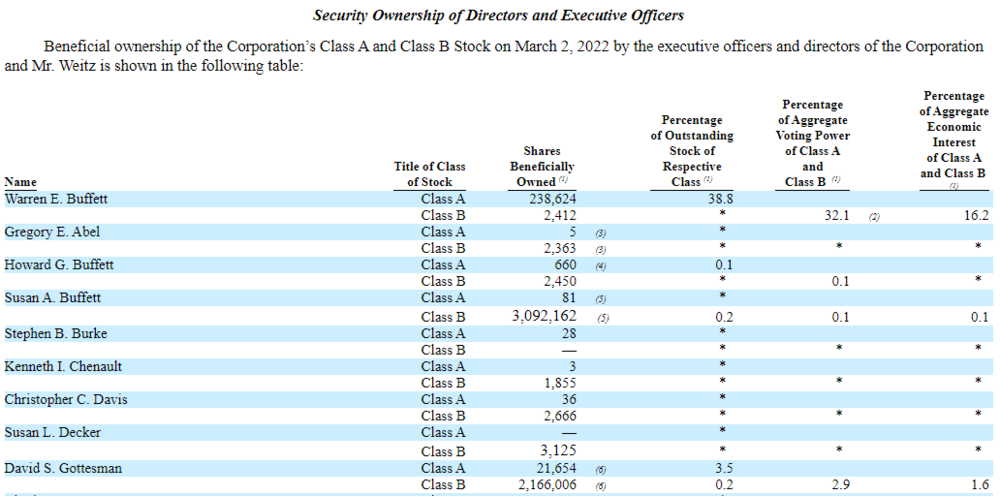Select the Susan L. Decker name cell
The height and width of the screenshot is (496, 1000).
(52, 432)
